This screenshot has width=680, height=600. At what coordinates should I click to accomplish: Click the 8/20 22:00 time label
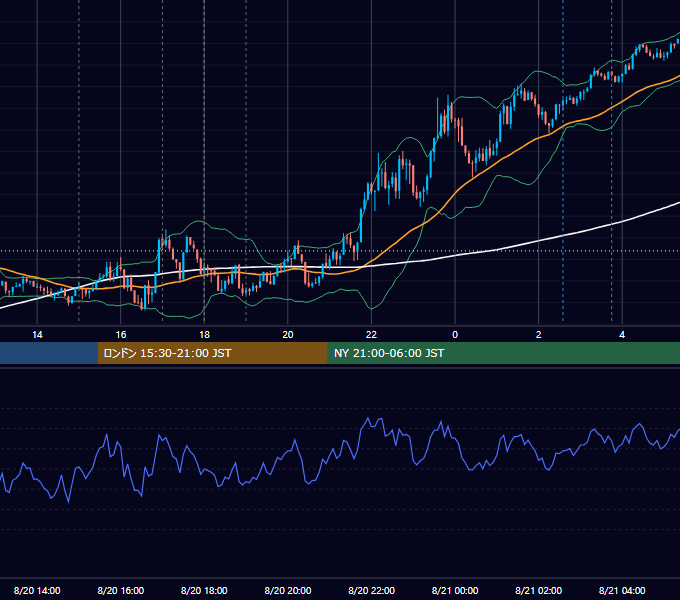click(371, 590)
